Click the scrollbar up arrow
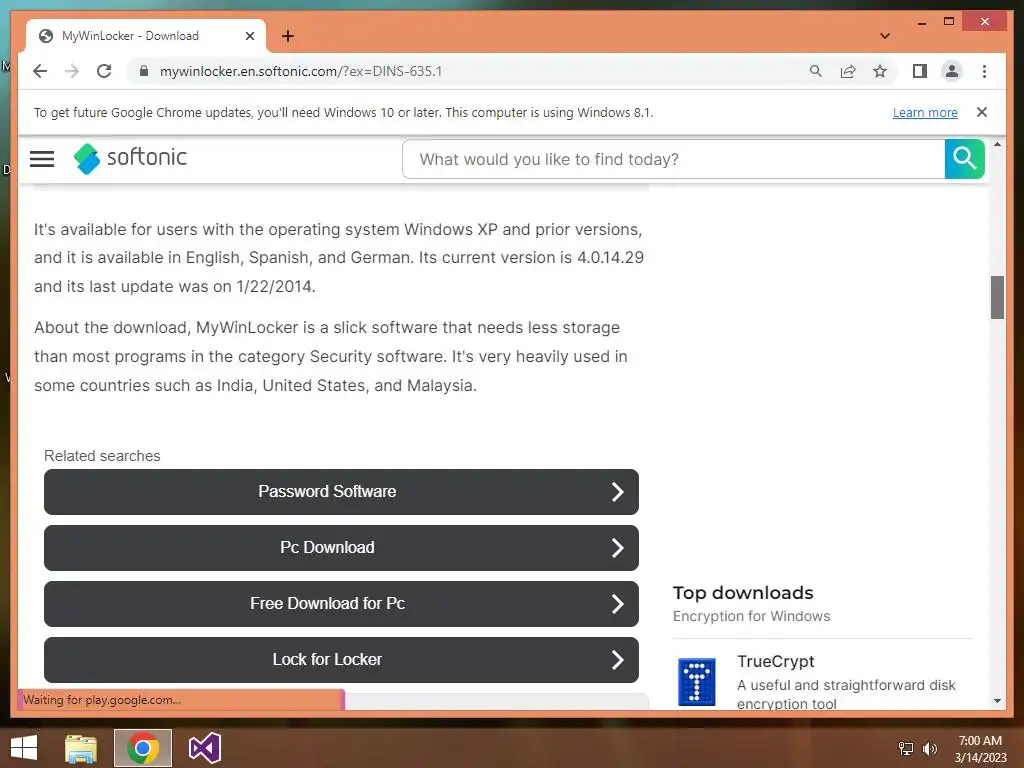The height and width of the screenshot is (768, 1024). pos(997,144)
